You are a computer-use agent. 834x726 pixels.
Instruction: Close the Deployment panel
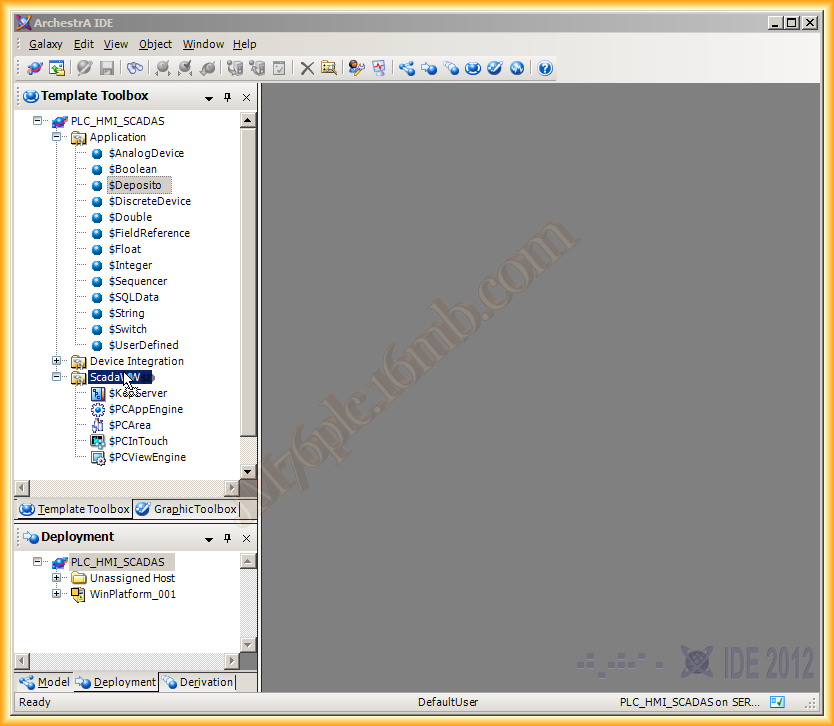click(246, 538)
